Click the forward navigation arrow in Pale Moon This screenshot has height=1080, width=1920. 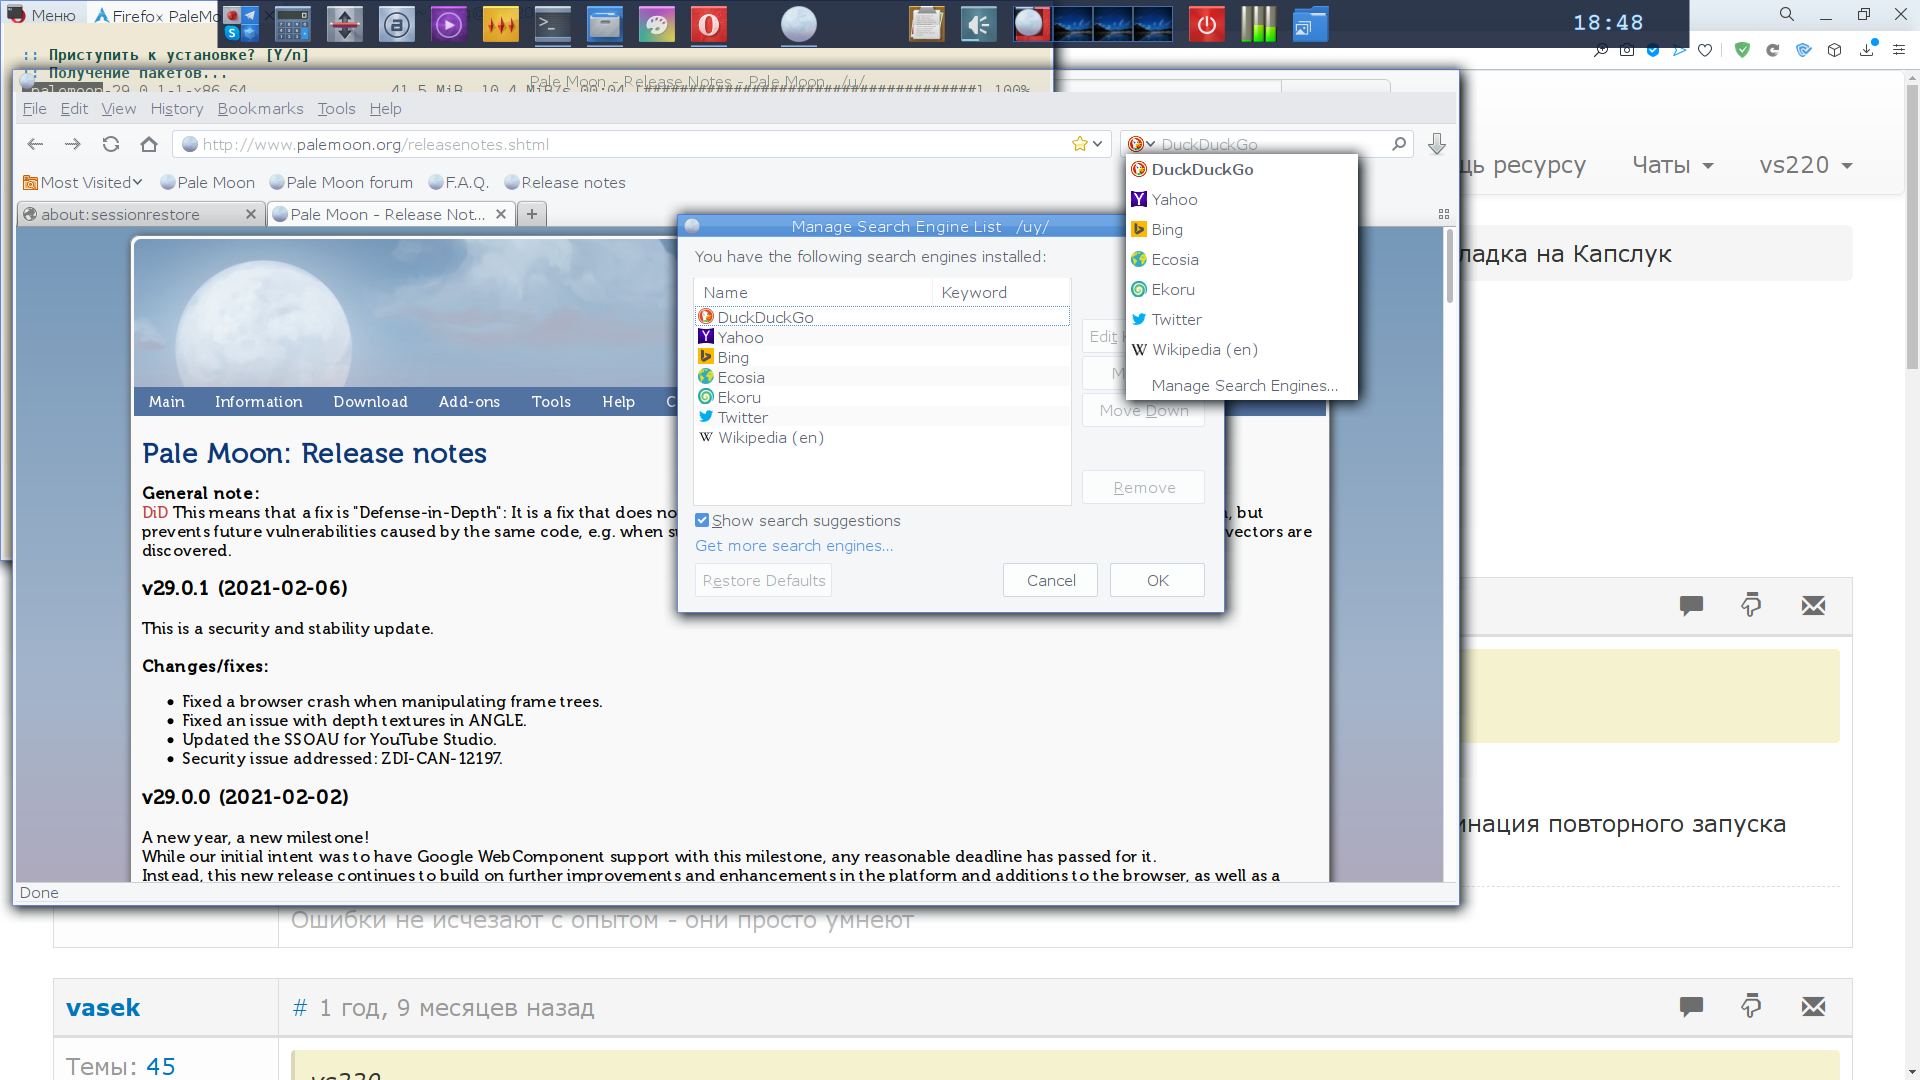tap(73, 144)
